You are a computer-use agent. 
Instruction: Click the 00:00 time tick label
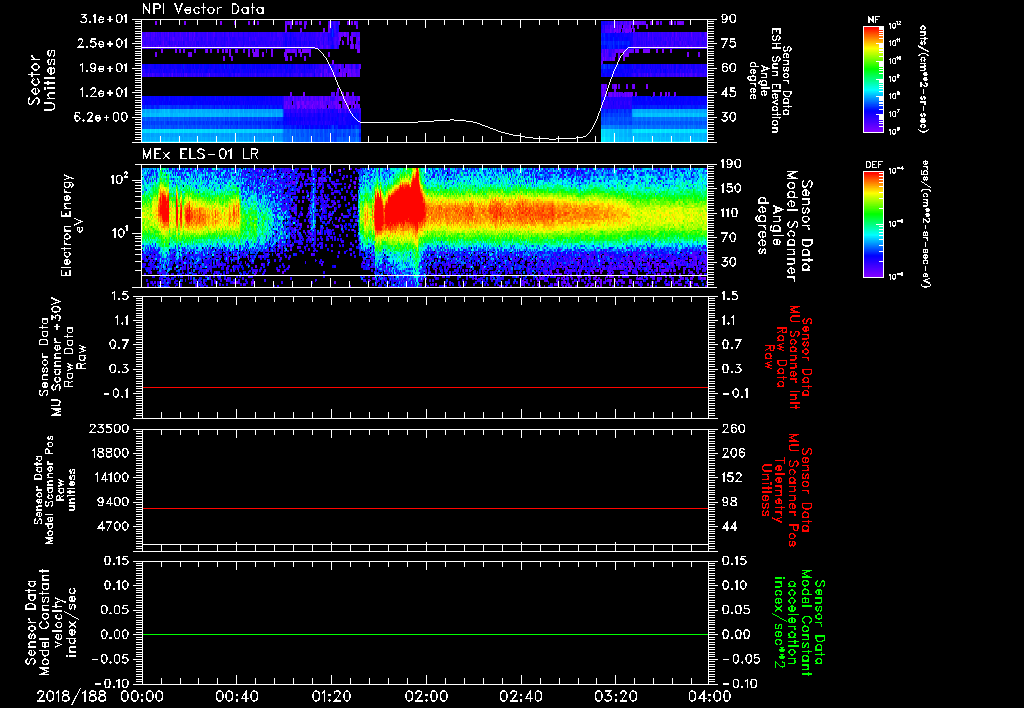pyautogui.click(x=142, y=696)
